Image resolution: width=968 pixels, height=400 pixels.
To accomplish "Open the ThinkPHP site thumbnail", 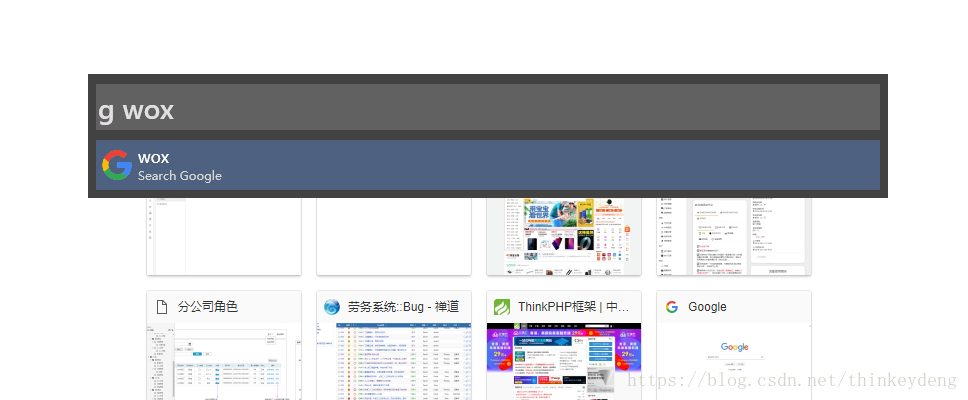I will 564,361.
